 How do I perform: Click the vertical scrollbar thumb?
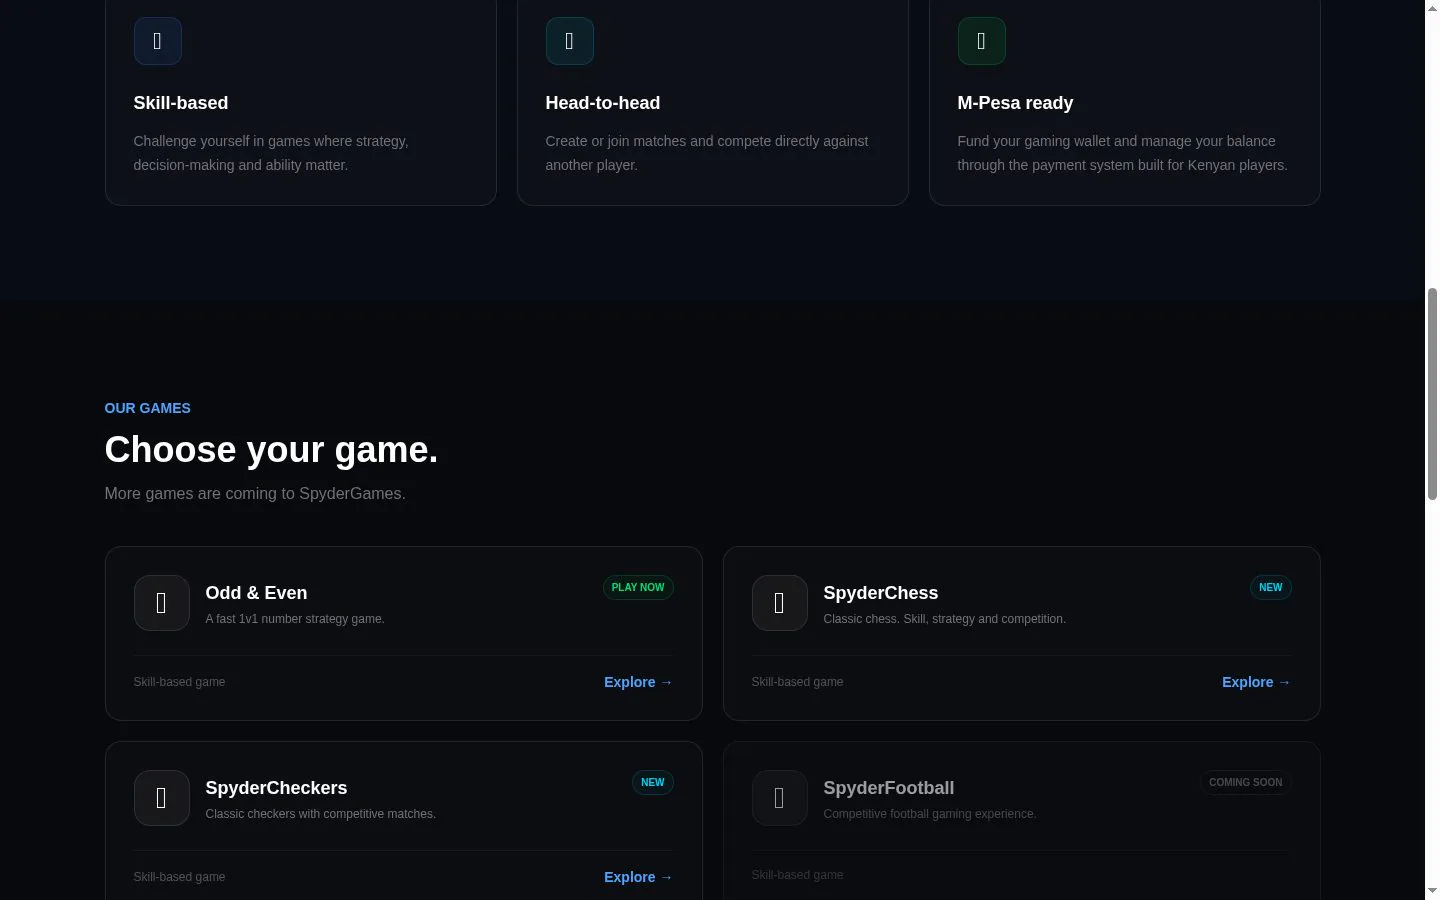[x=1432, y=394]
